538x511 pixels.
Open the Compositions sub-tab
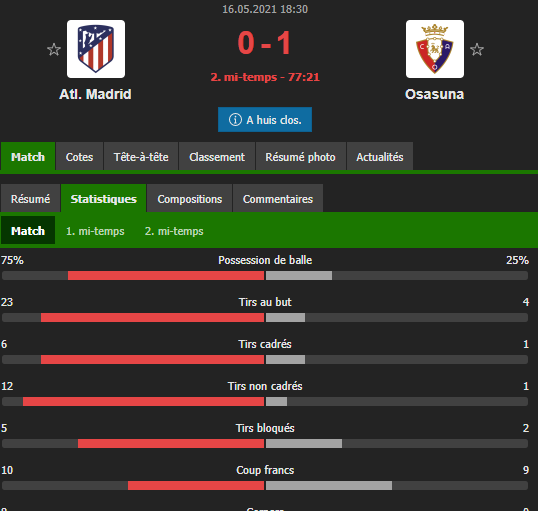pyautogui.click(x=189, y=199)
